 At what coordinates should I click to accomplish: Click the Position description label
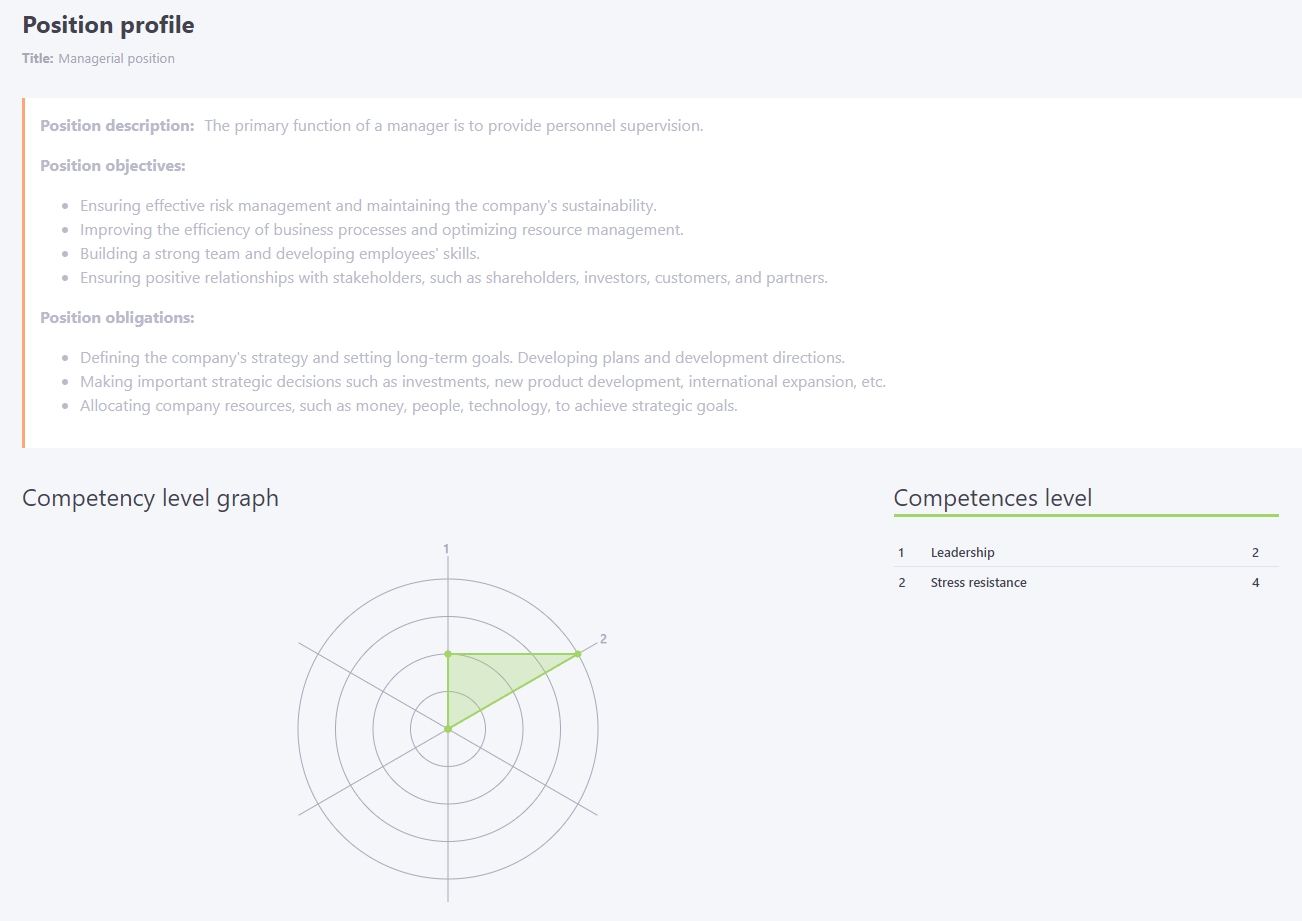117,126
